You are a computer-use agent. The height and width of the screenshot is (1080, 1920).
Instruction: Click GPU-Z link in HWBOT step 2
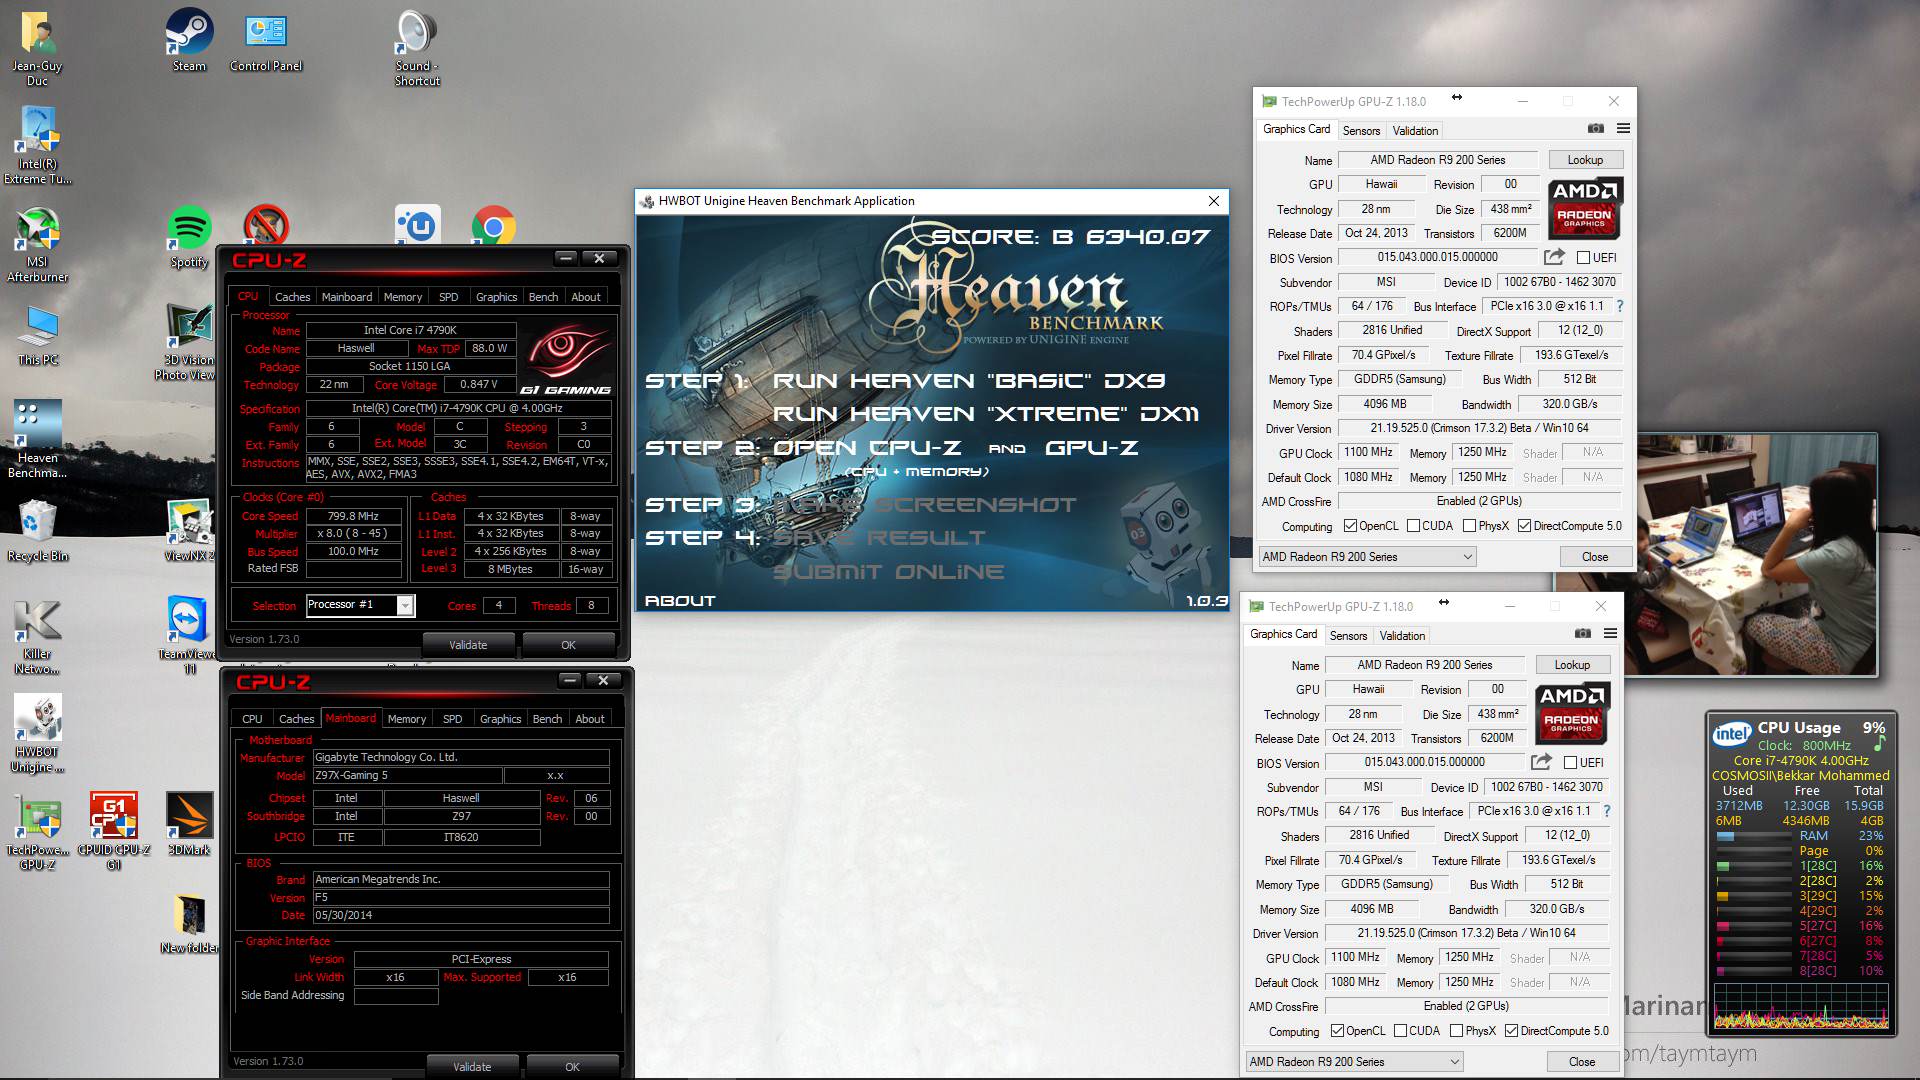[x=1092, y=448]
